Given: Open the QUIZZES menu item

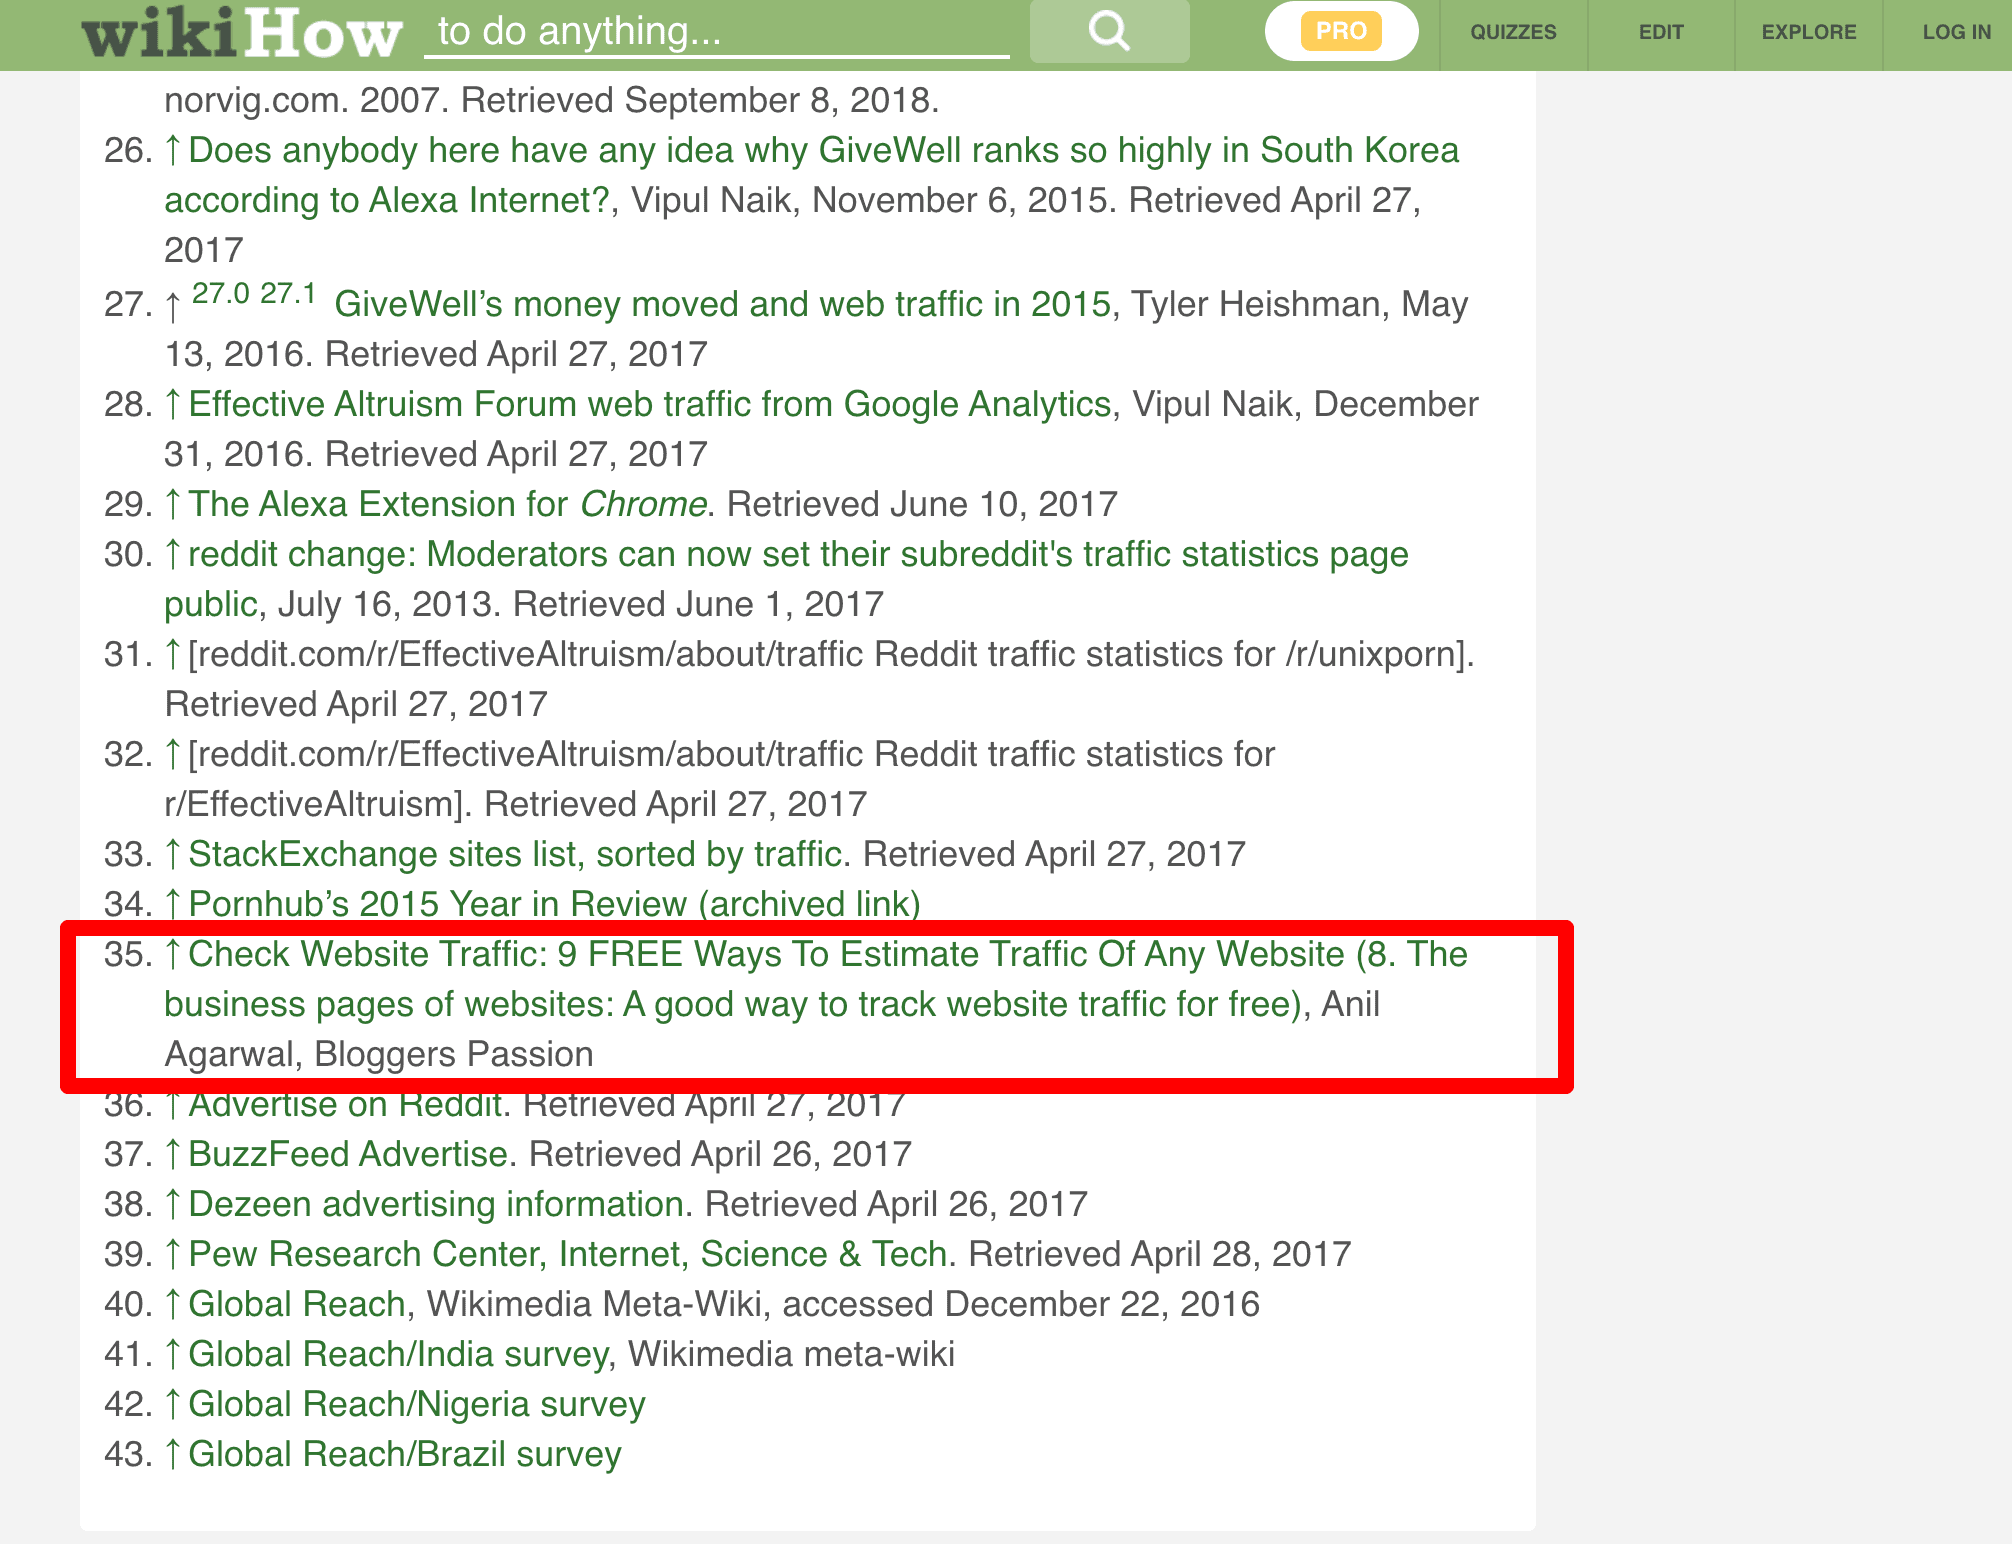Looking at the screenshot, I should pos(1512,32).
